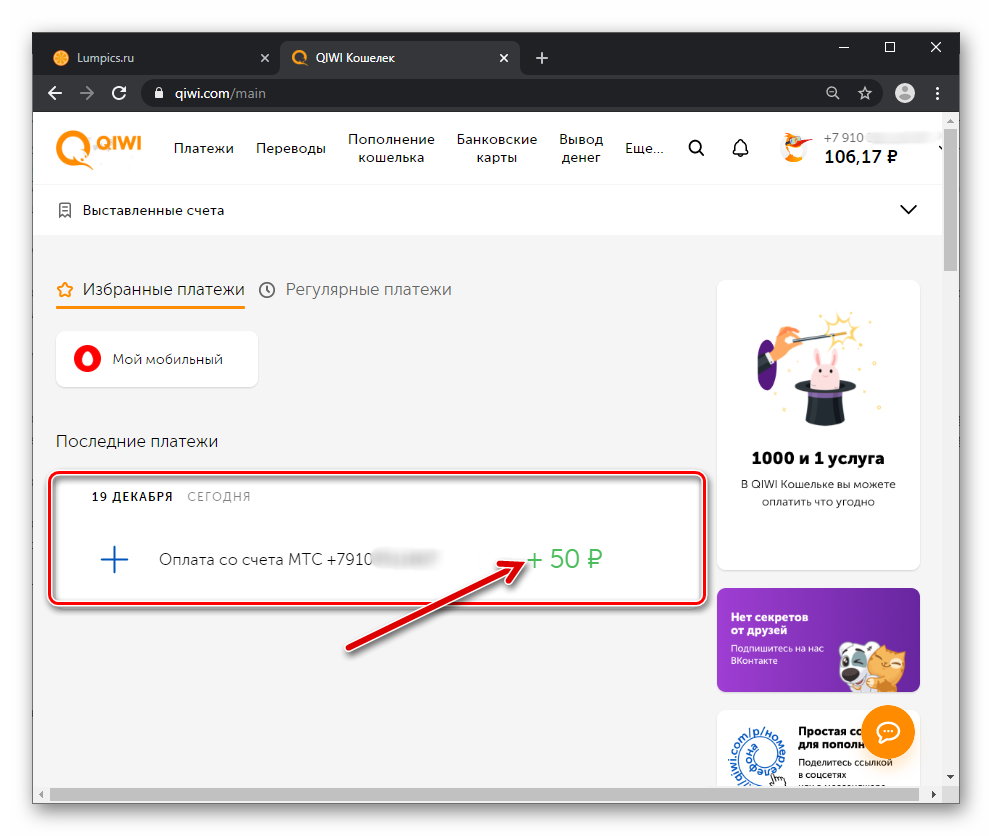This screenshot has width=992, height=836.
Task: Click the Выставленные счета label
Action: 153,210
